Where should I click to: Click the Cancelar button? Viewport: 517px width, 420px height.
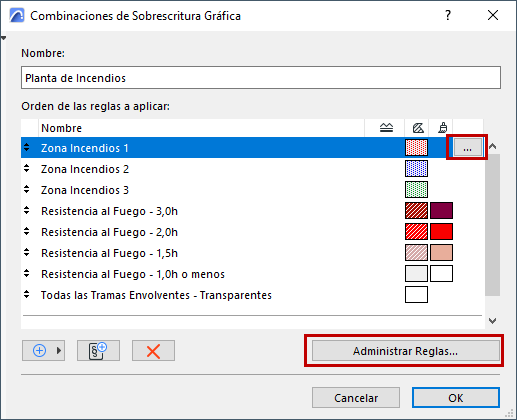tap(356, 398)
